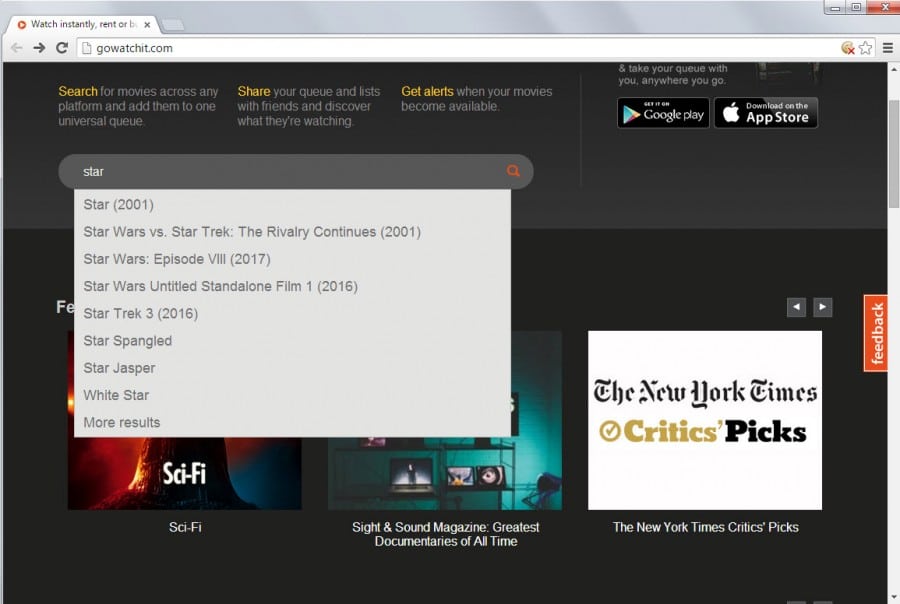Expand More results in the search suggestions
Image resolution: width=900 pixels, height=604 pixels.
pyautogui.click(x=121, y=422)
